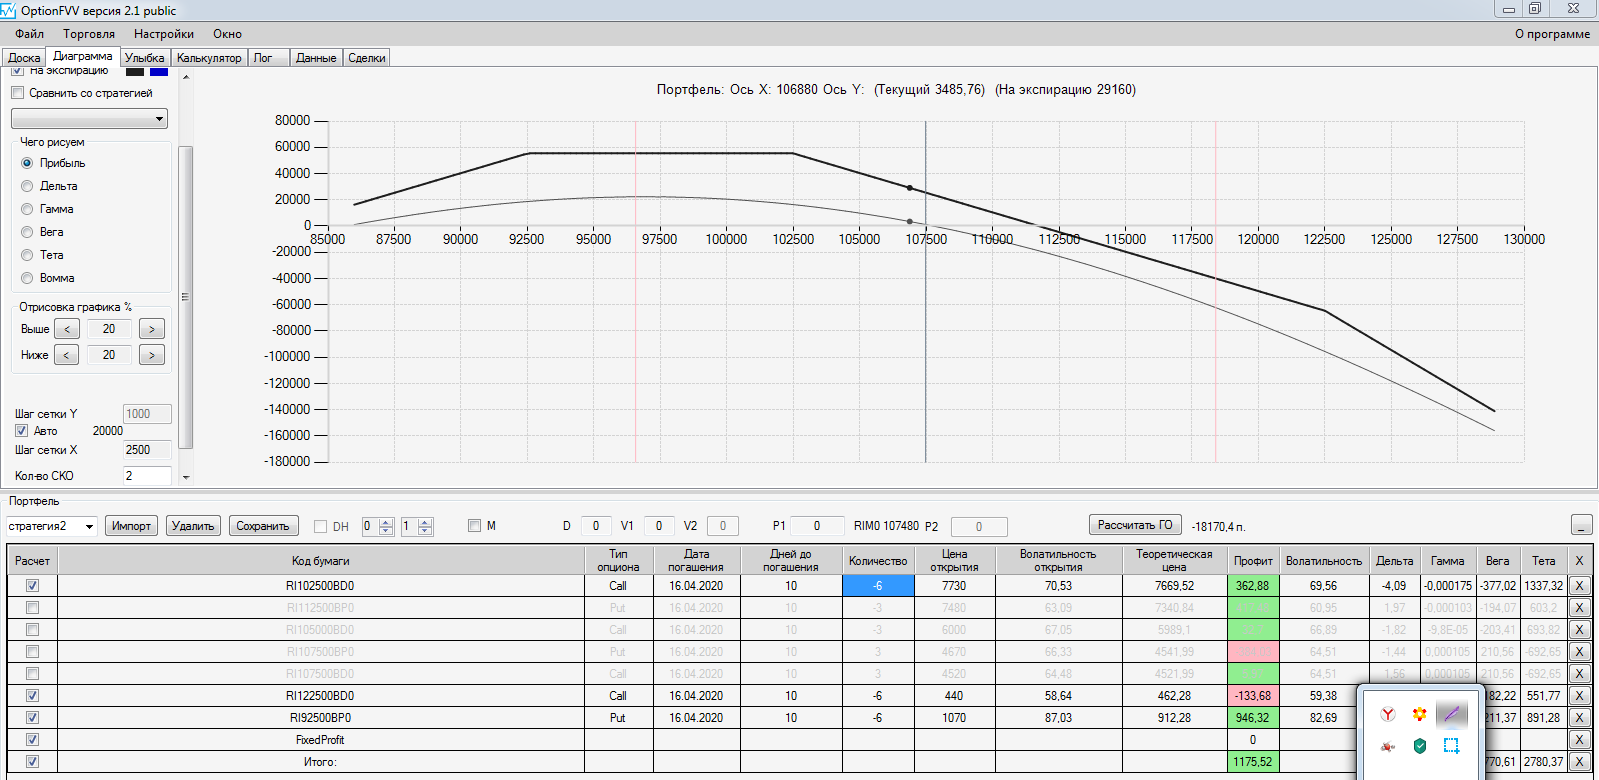Decrease the Выше percentage with left arrow
The height and width of the screenshot is (780, 1599).
tap(67, 329)
